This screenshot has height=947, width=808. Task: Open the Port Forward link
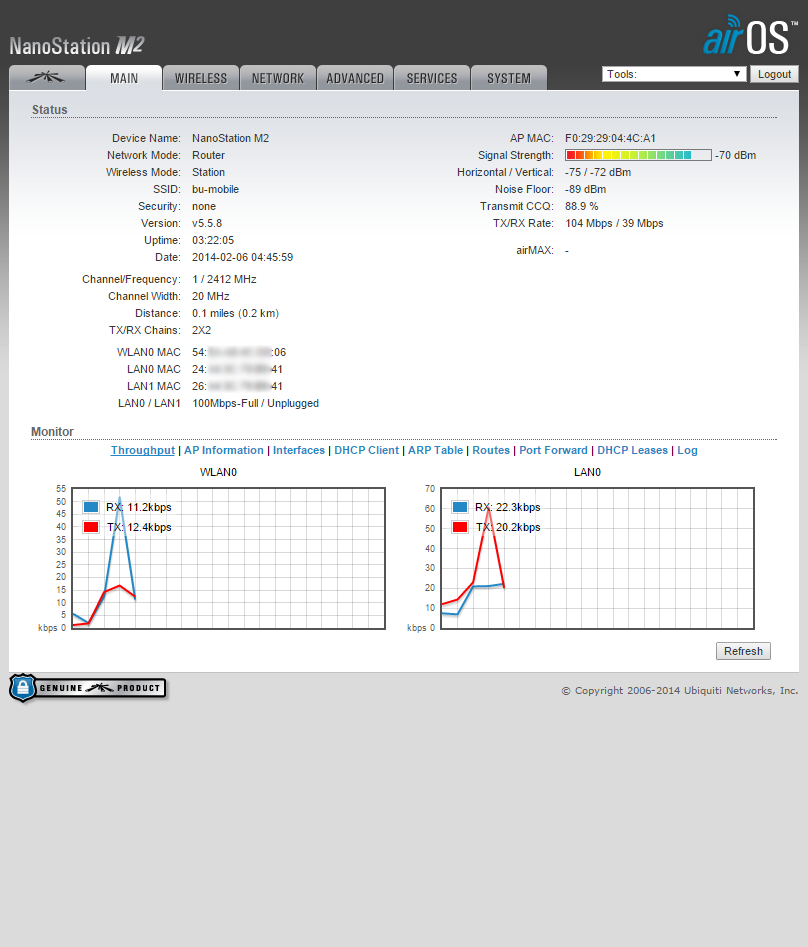553,450
